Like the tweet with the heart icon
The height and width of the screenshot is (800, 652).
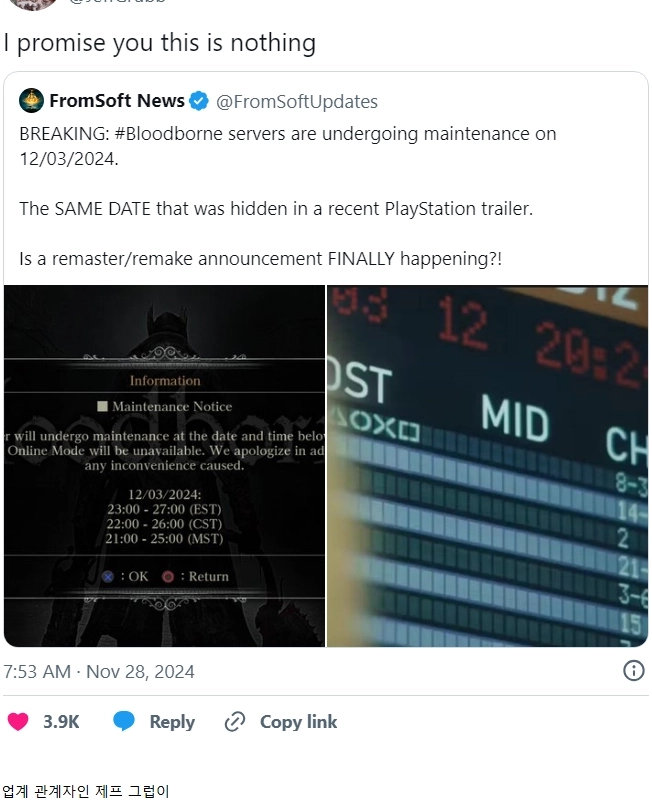18,721
